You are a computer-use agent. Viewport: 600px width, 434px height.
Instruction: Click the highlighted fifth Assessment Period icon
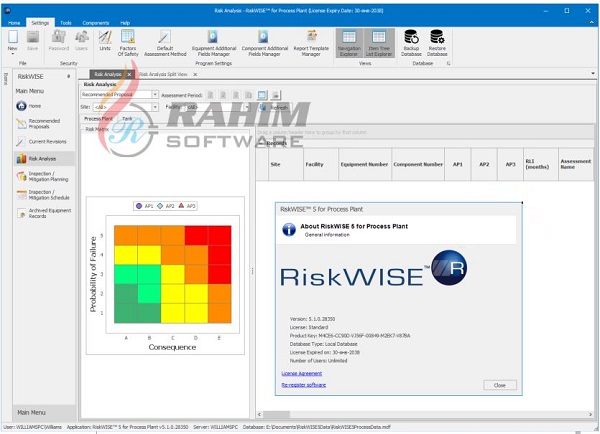click(262, 95)
